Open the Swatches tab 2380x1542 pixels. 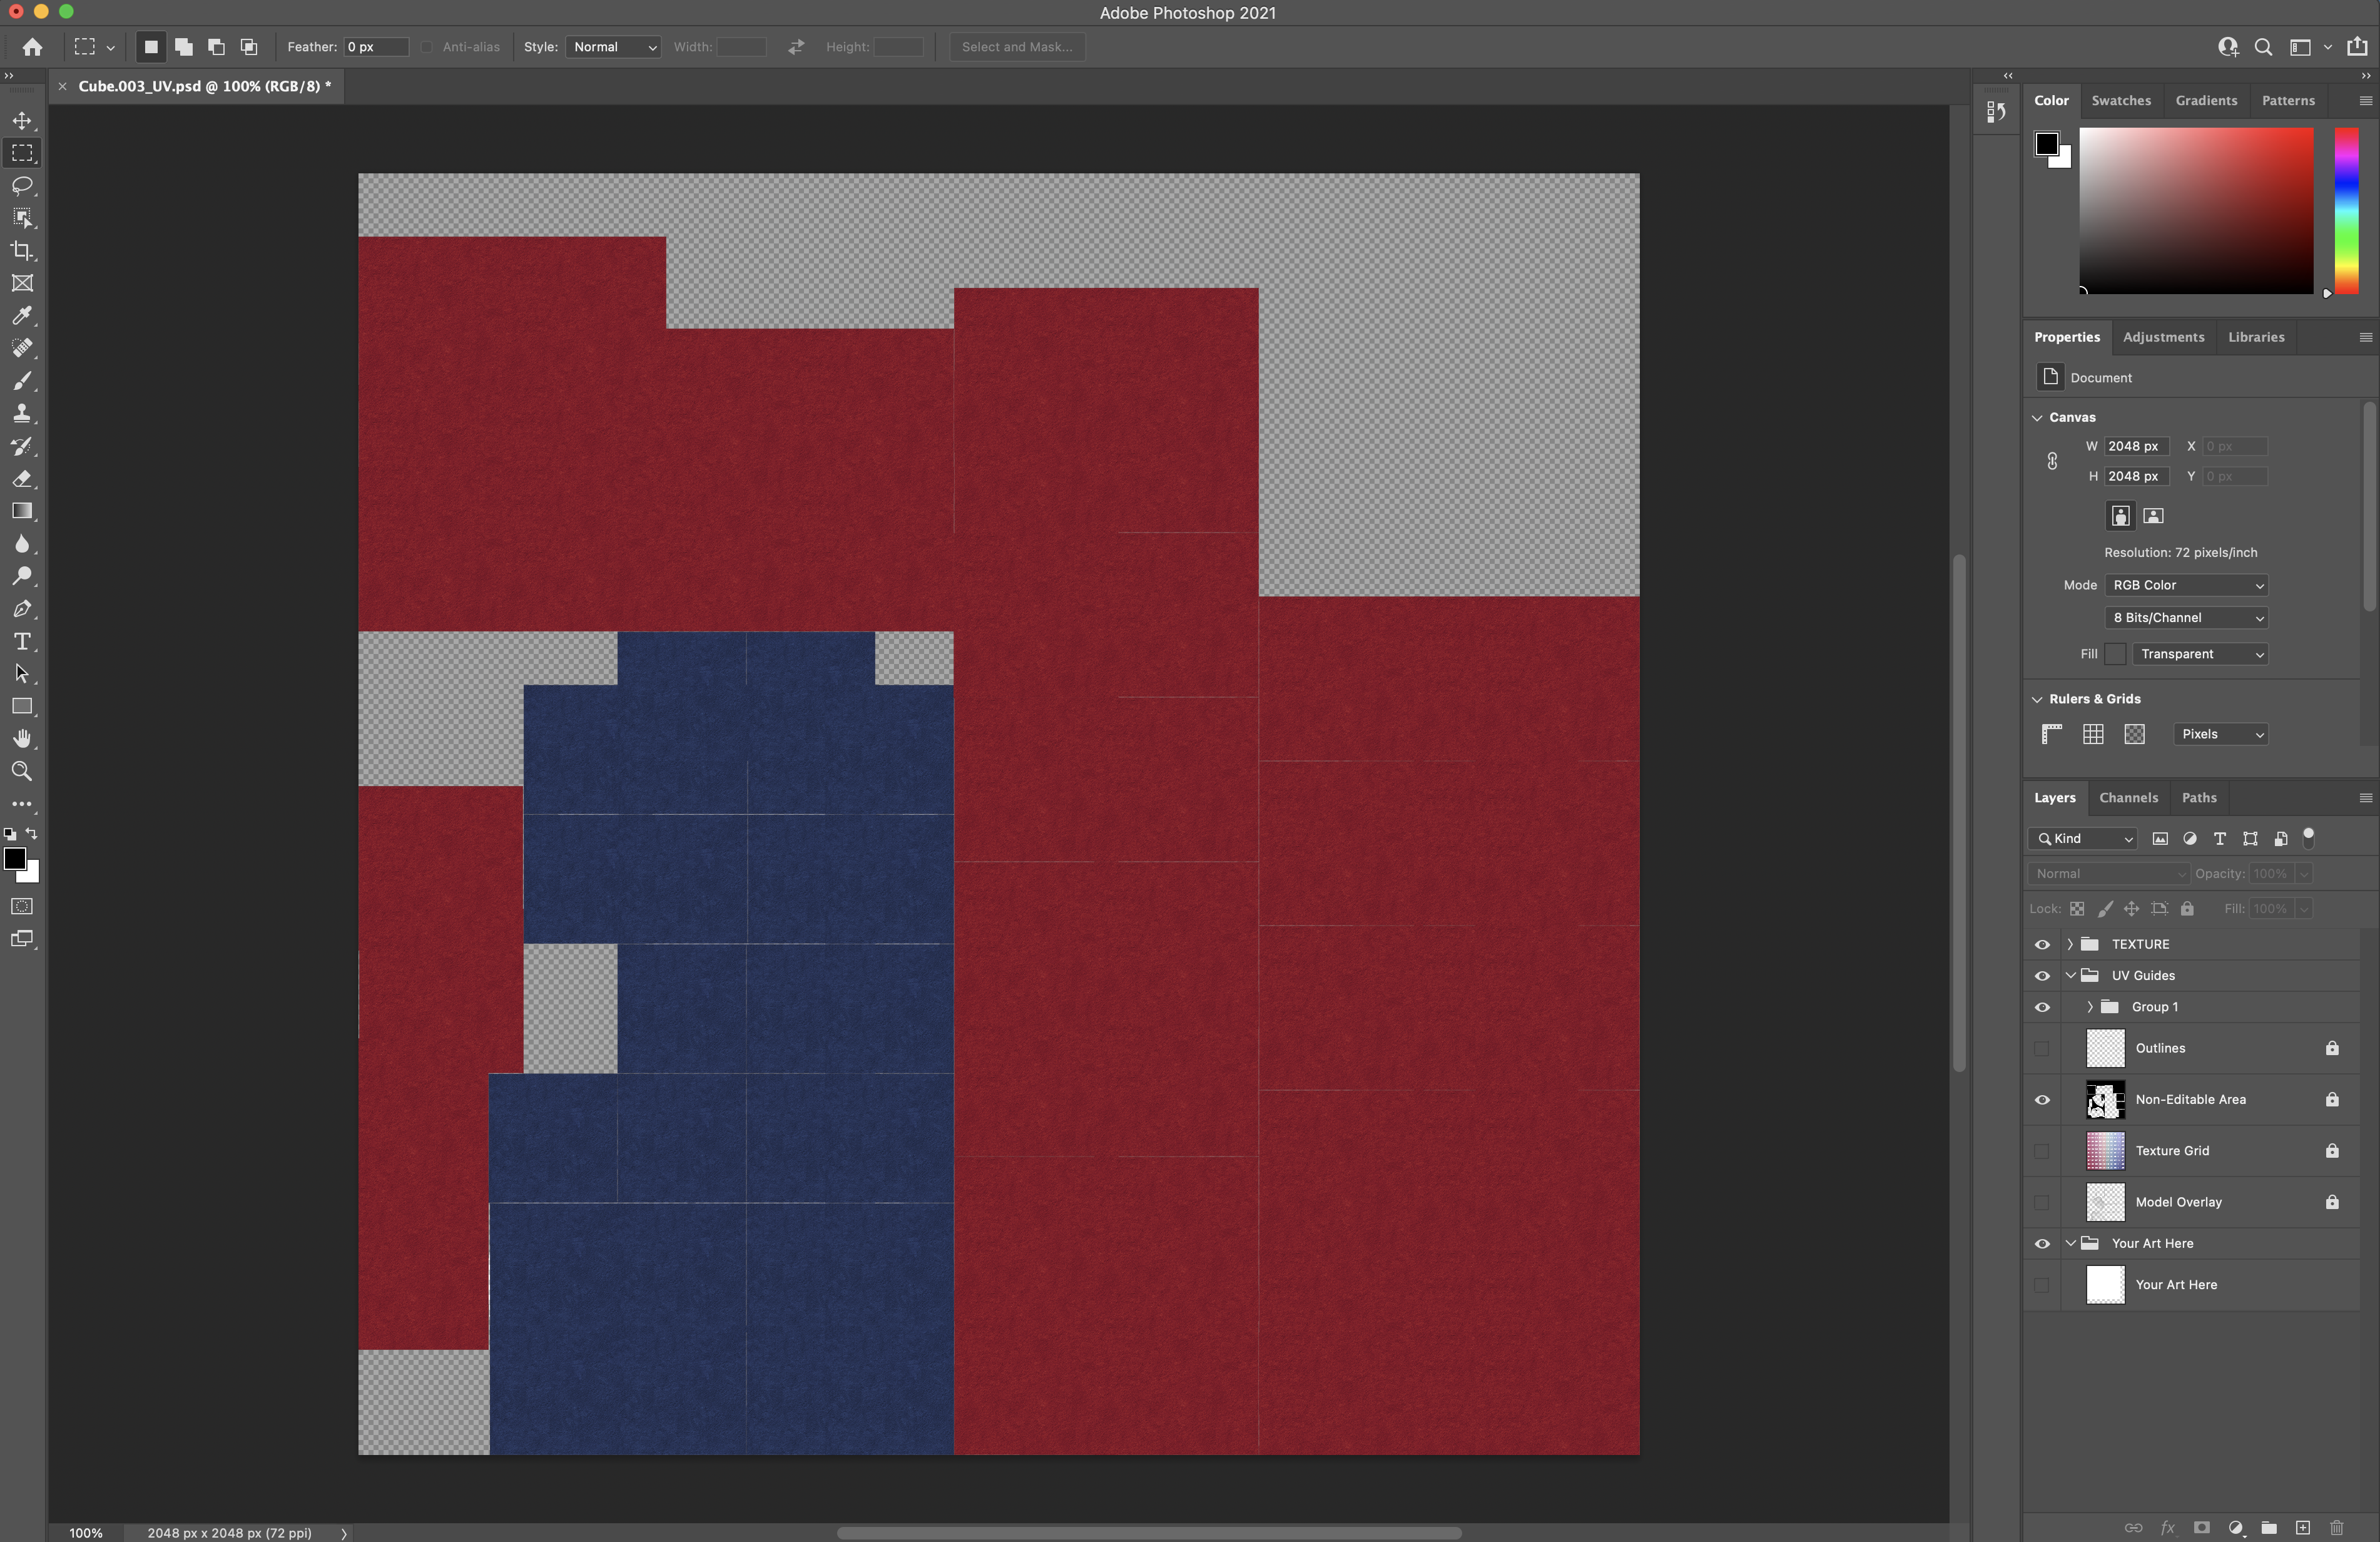[2121, 100]
